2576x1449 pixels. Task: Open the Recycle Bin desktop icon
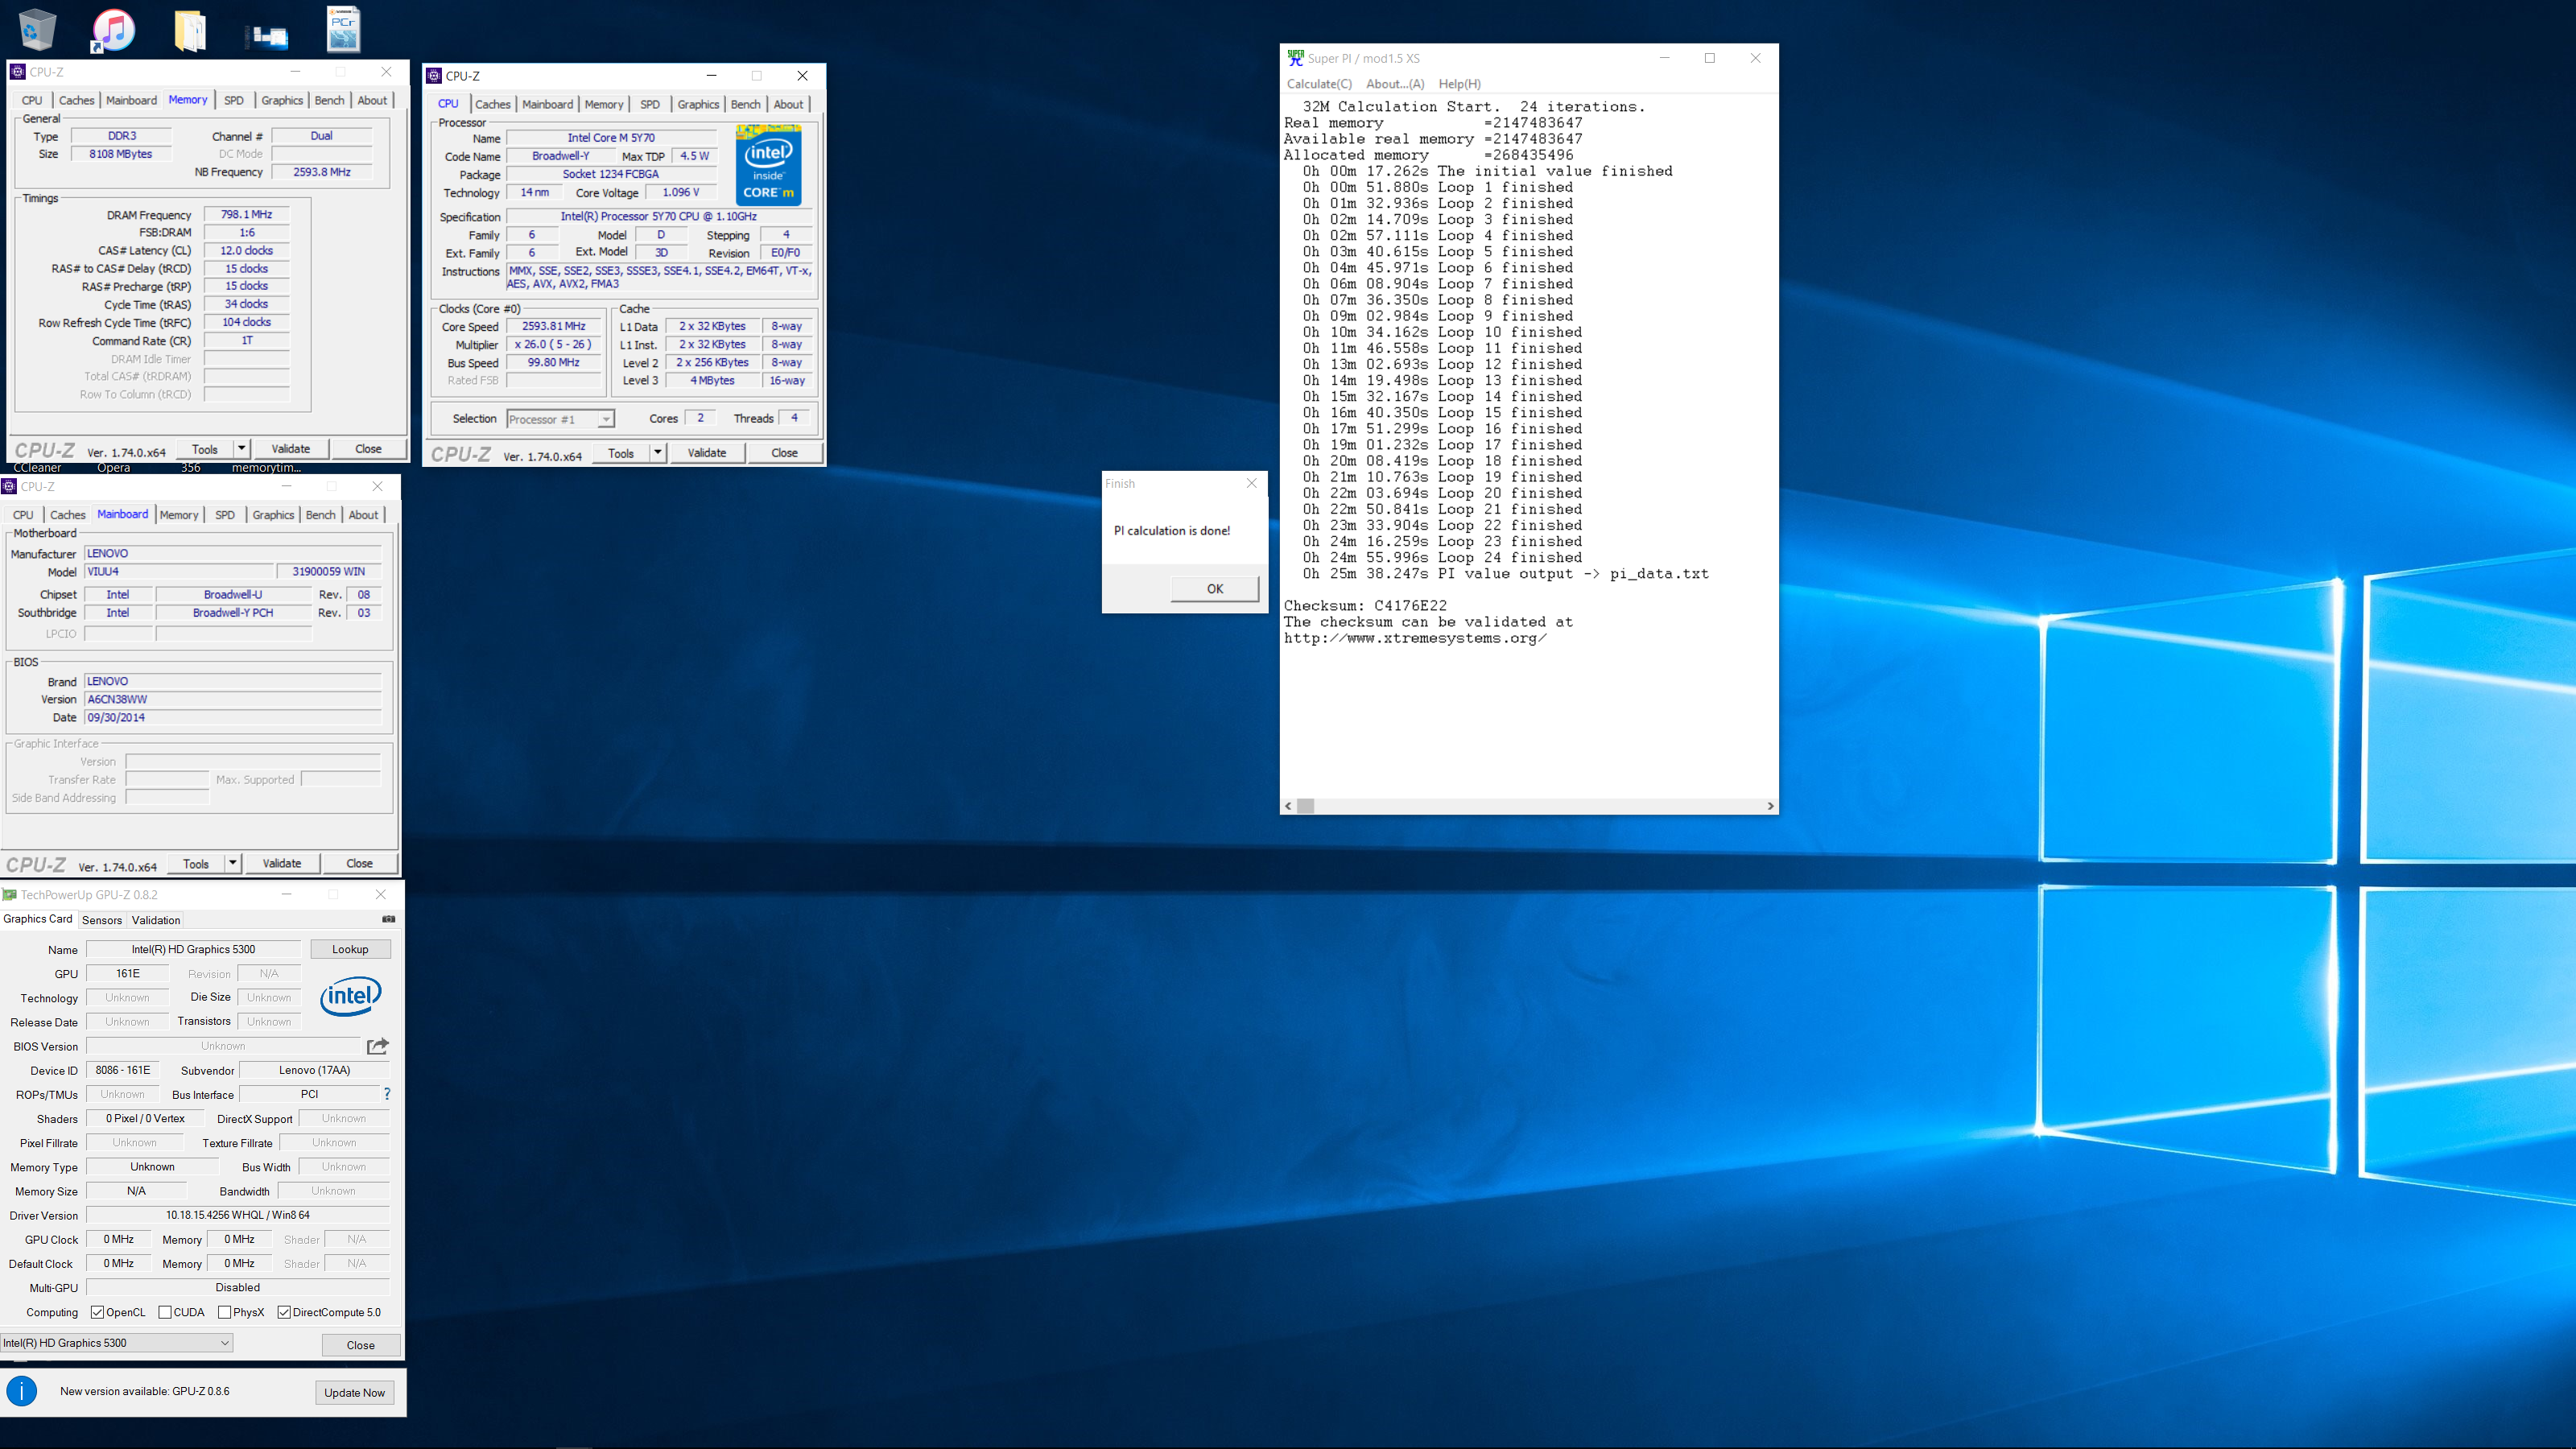37,29
